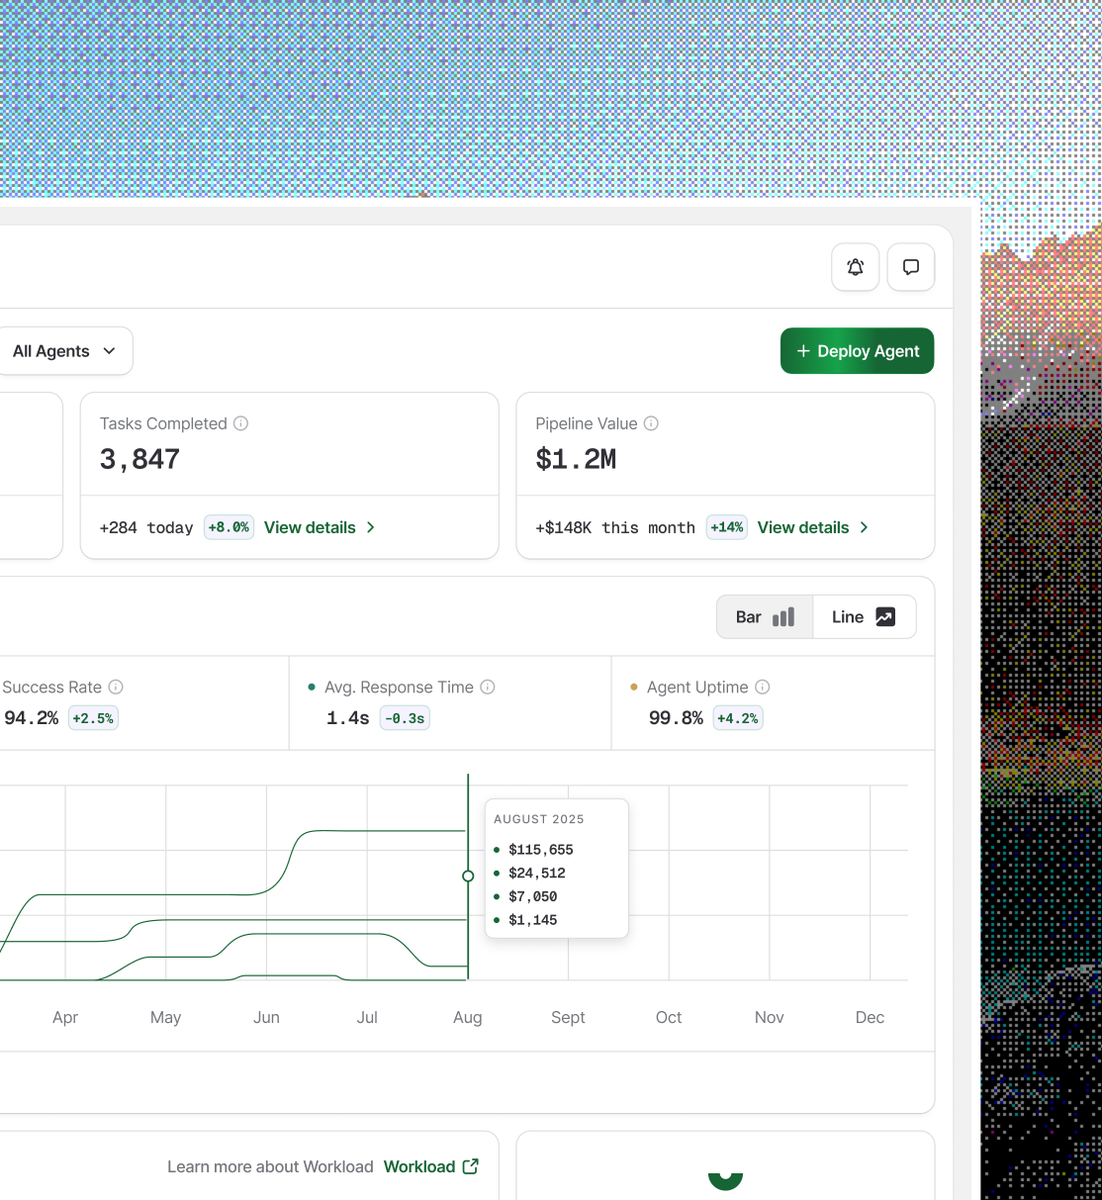1102x1200 pixels.
Task: Open View details for Tasks Completed
Action: point(320,527)
